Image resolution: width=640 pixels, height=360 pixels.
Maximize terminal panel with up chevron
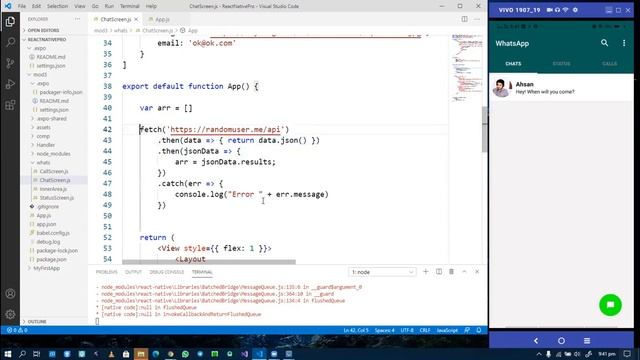[x=464, y=272]
